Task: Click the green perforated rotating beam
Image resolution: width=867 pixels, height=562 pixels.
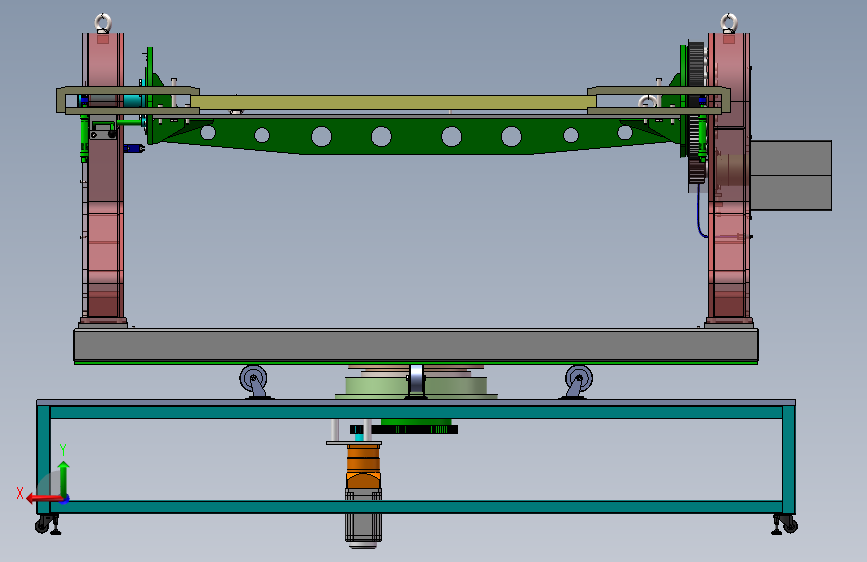Action: [x=415, y=136]
